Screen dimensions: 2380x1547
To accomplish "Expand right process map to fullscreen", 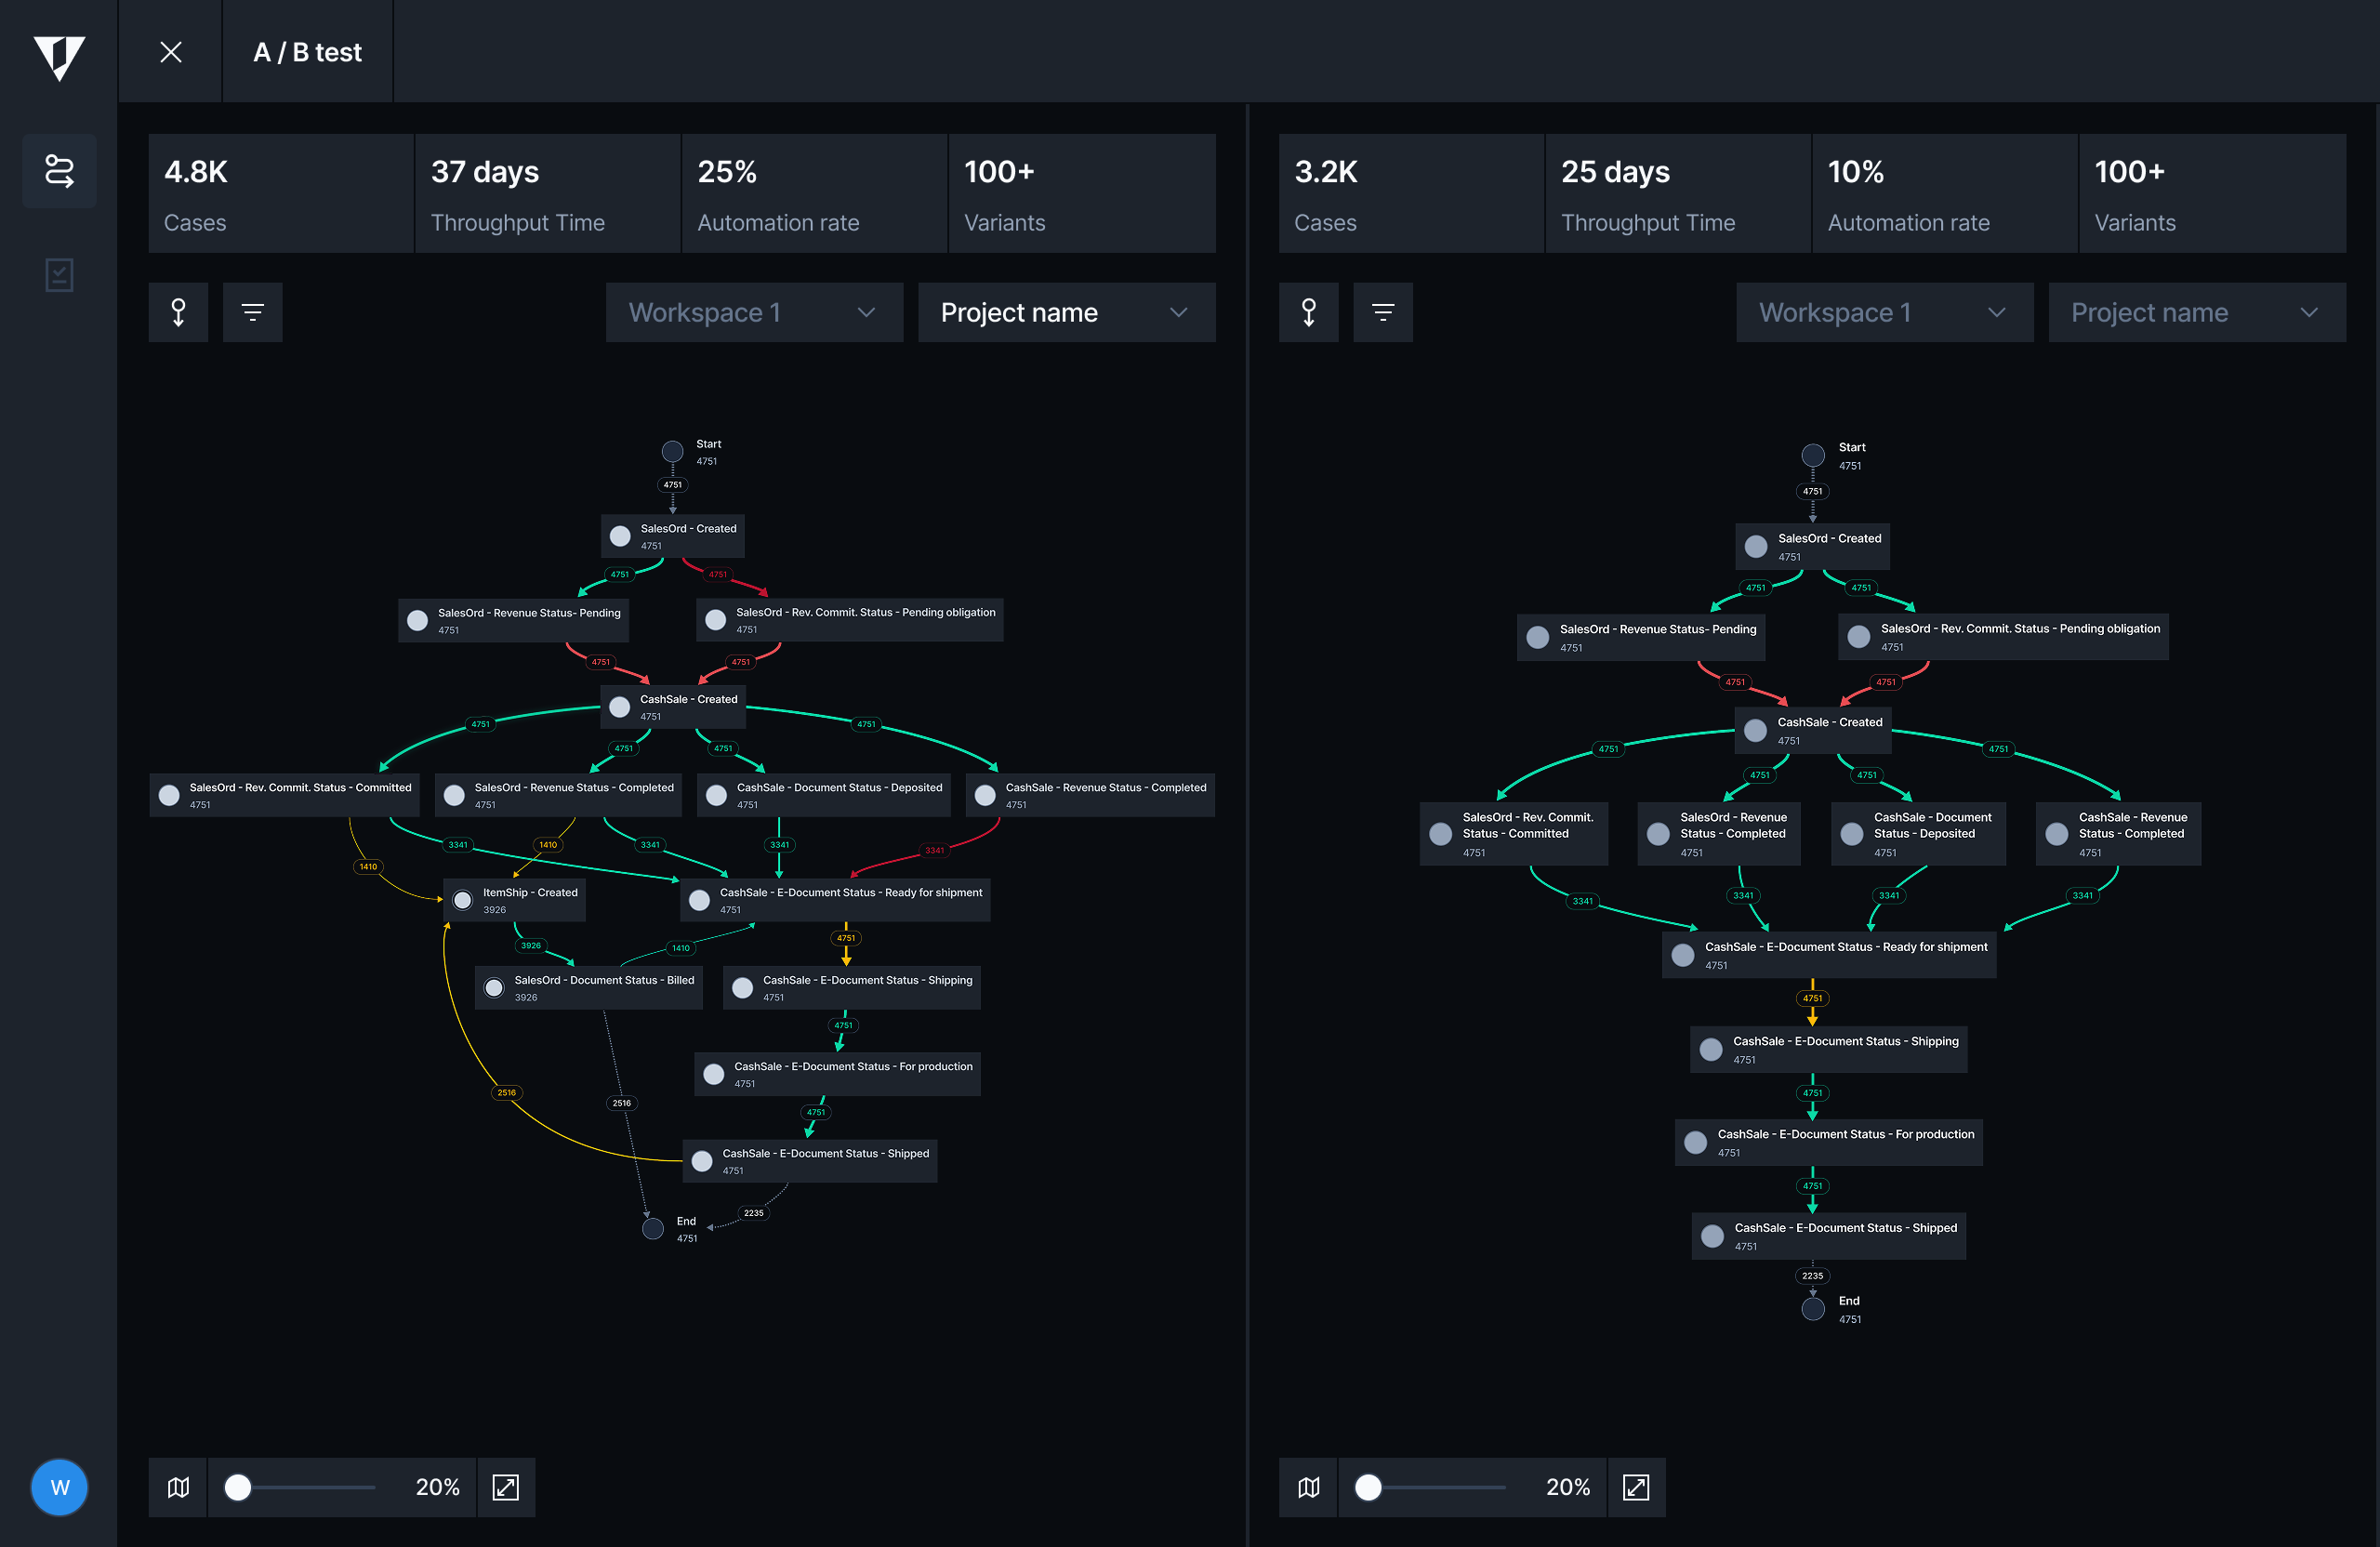I will point(1636,1487).
